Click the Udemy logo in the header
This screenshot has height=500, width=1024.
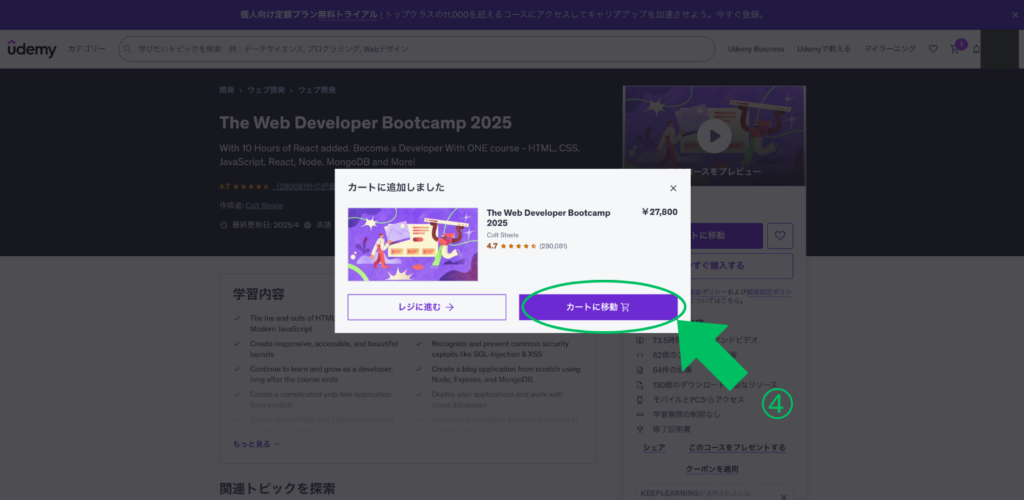(x=32, y=49)
